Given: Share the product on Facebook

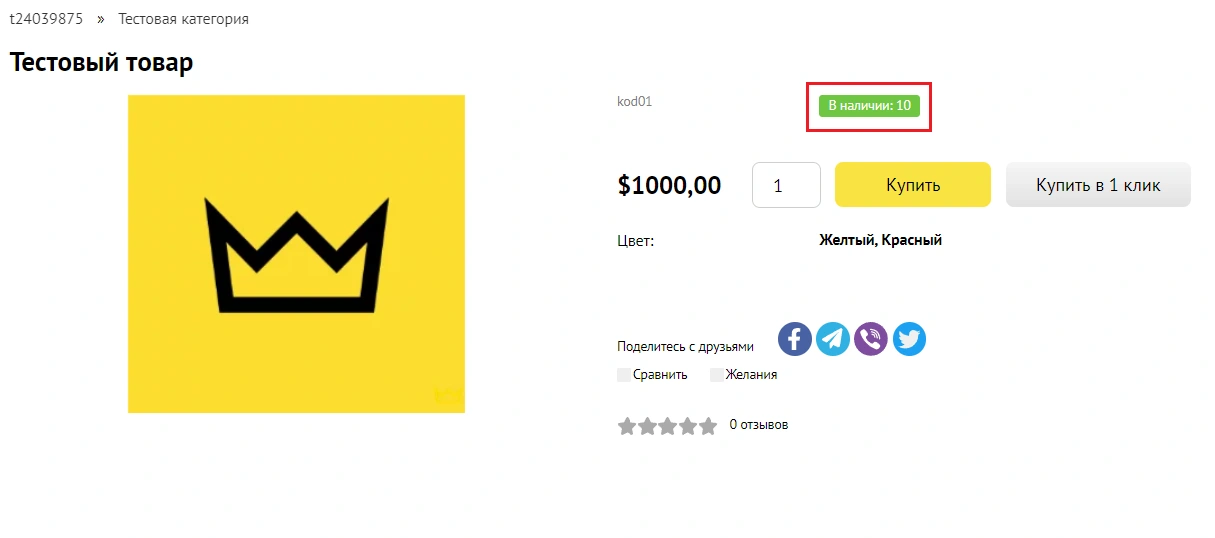Looking at the screenshot, I should tap(795, 339).
